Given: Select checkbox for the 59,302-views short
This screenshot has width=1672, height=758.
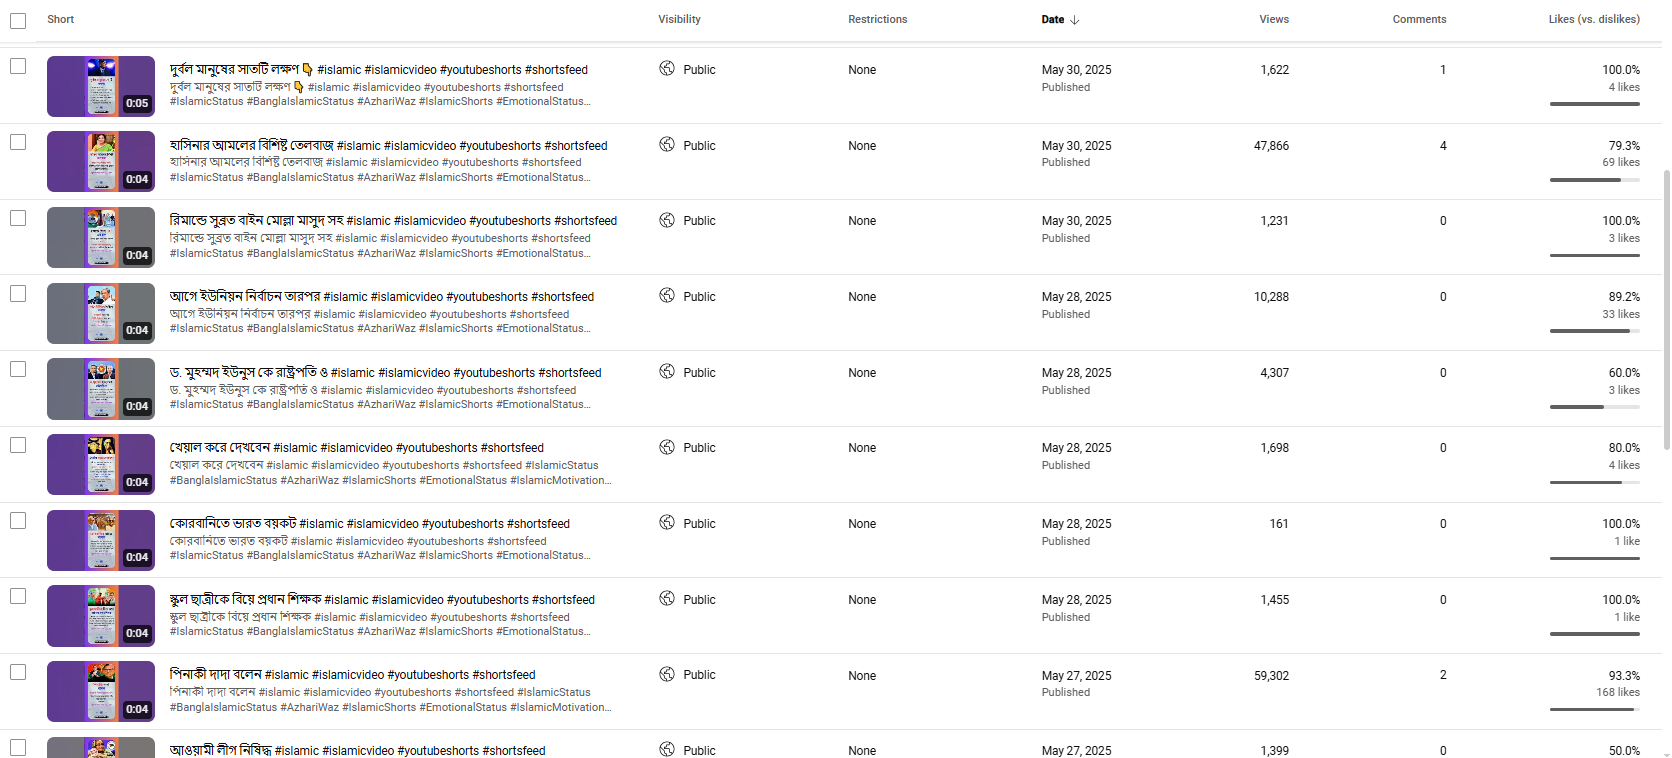Looking at the screenshot, I should pos(18,672).
